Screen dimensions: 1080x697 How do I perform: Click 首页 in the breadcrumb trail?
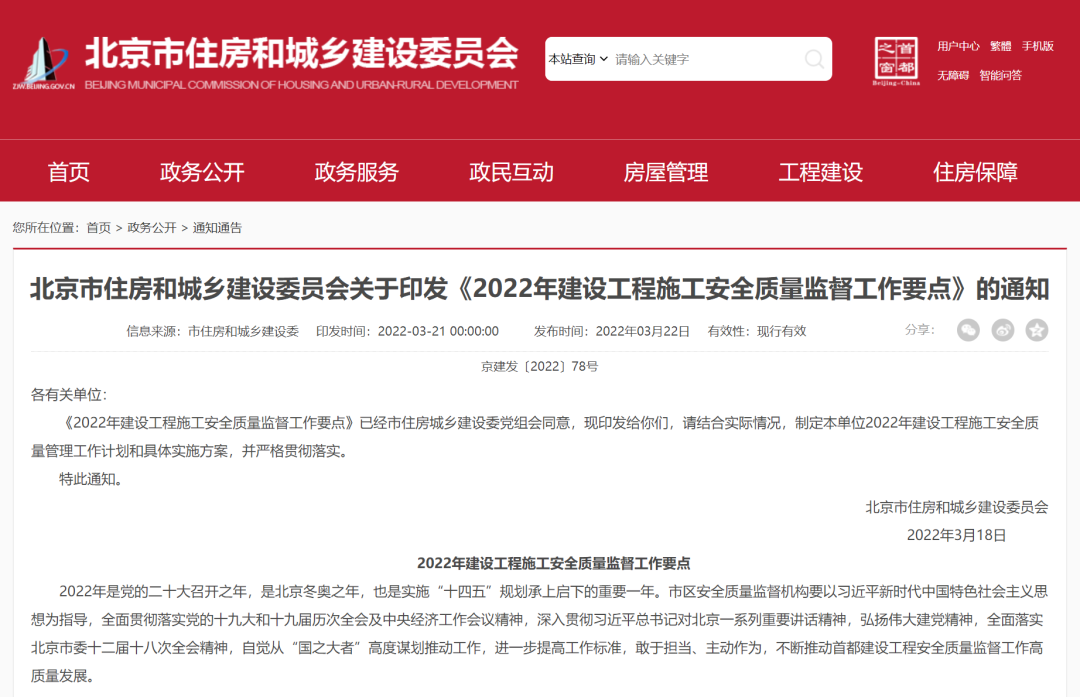97,228
